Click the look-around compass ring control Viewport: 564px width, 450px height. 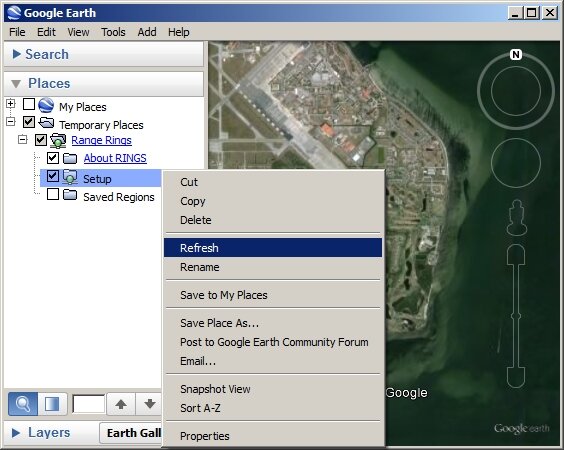point(515,91)
